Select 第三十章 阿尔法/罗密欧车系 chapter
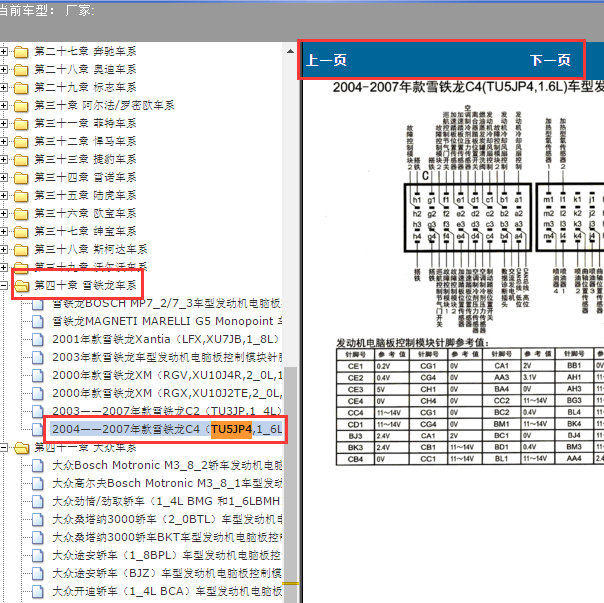This screenshot has width=604, height=603. [104, 105]
